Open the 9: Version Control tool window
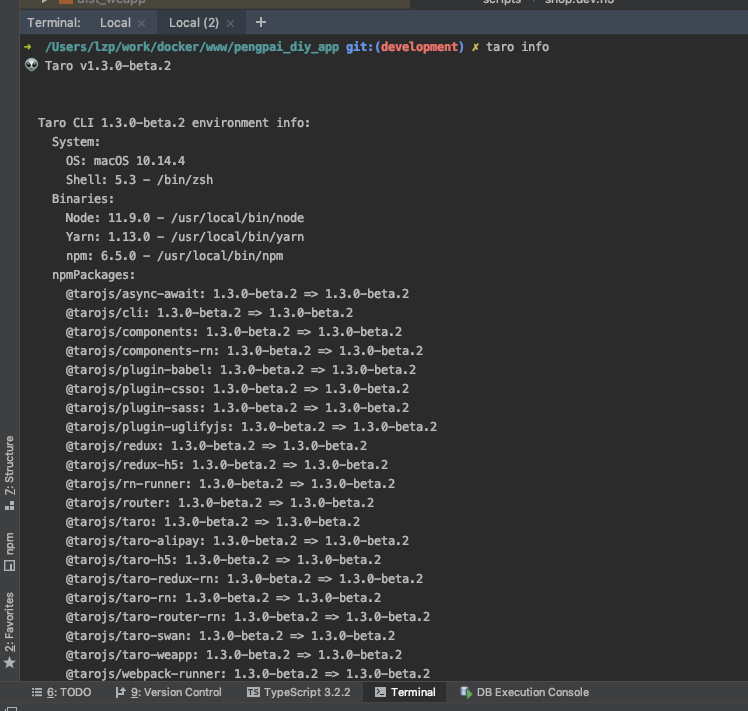The image size is (748, 711). coord(168,692)
